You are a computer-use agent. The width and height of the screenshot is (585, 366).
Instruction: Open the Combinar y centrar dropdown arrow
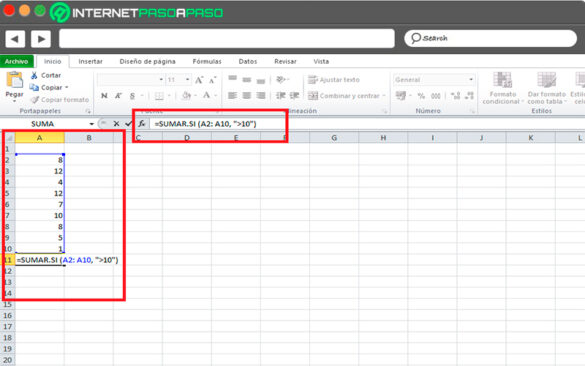click(x=384, y=96)
